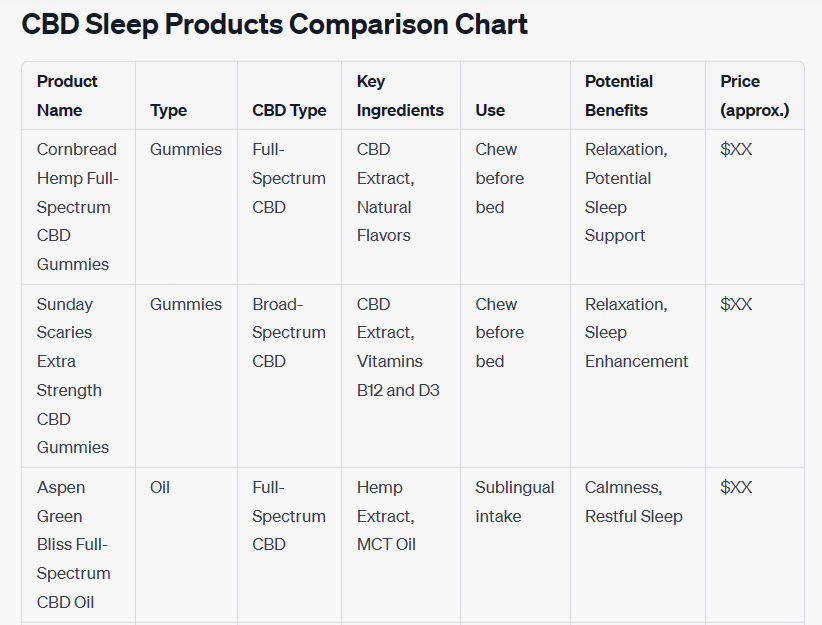Screen dimensions: 822x625
Task: Click Aspen Green Bliss Full-Spectrum CBD Oil cell
Action: coord(73,544)
